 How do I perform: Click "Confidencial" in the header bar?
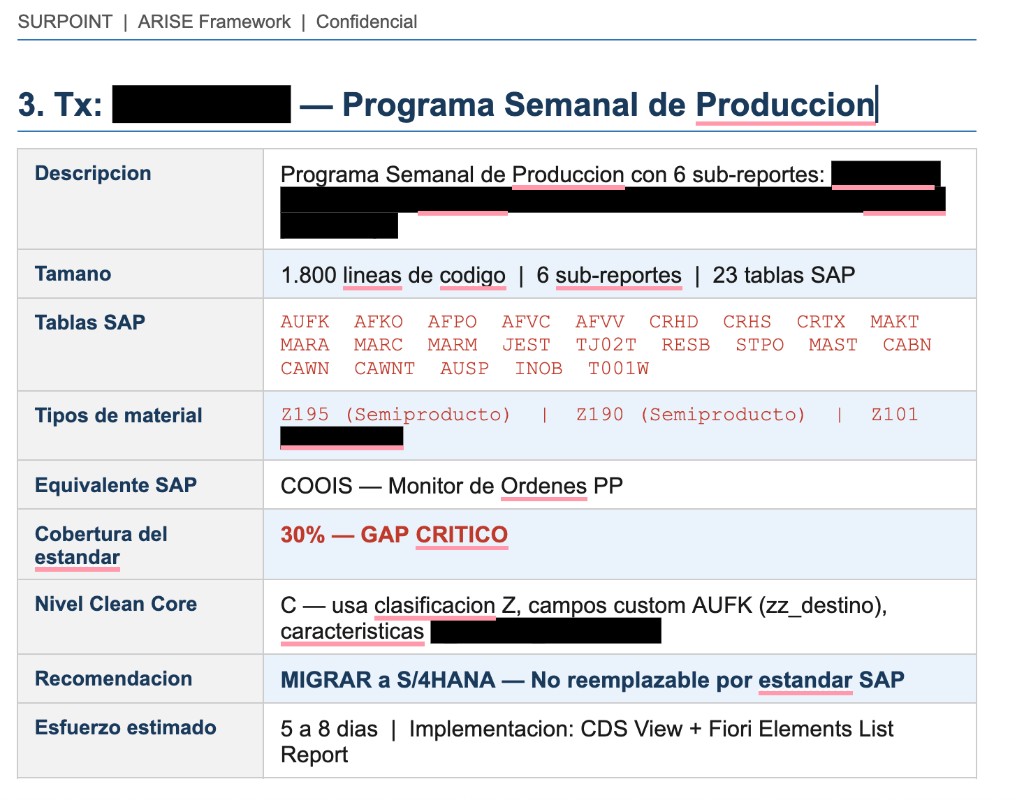click(x=366, y=21)
